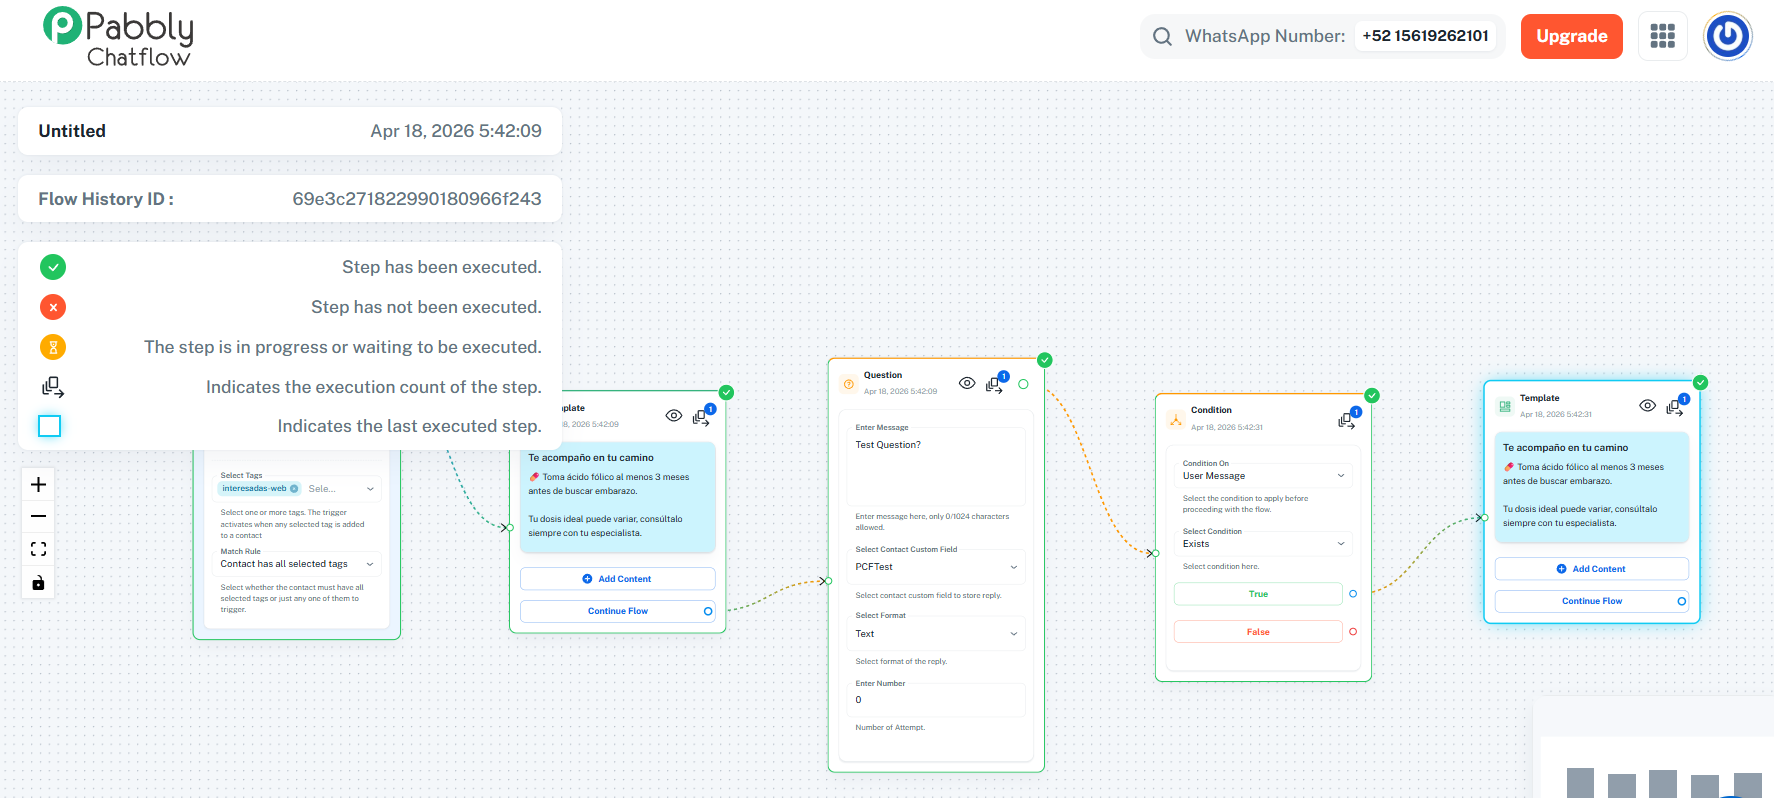Click execution count icon on Condition node
Viewport: 1774px width, 798px height.
coord(1346,421)
